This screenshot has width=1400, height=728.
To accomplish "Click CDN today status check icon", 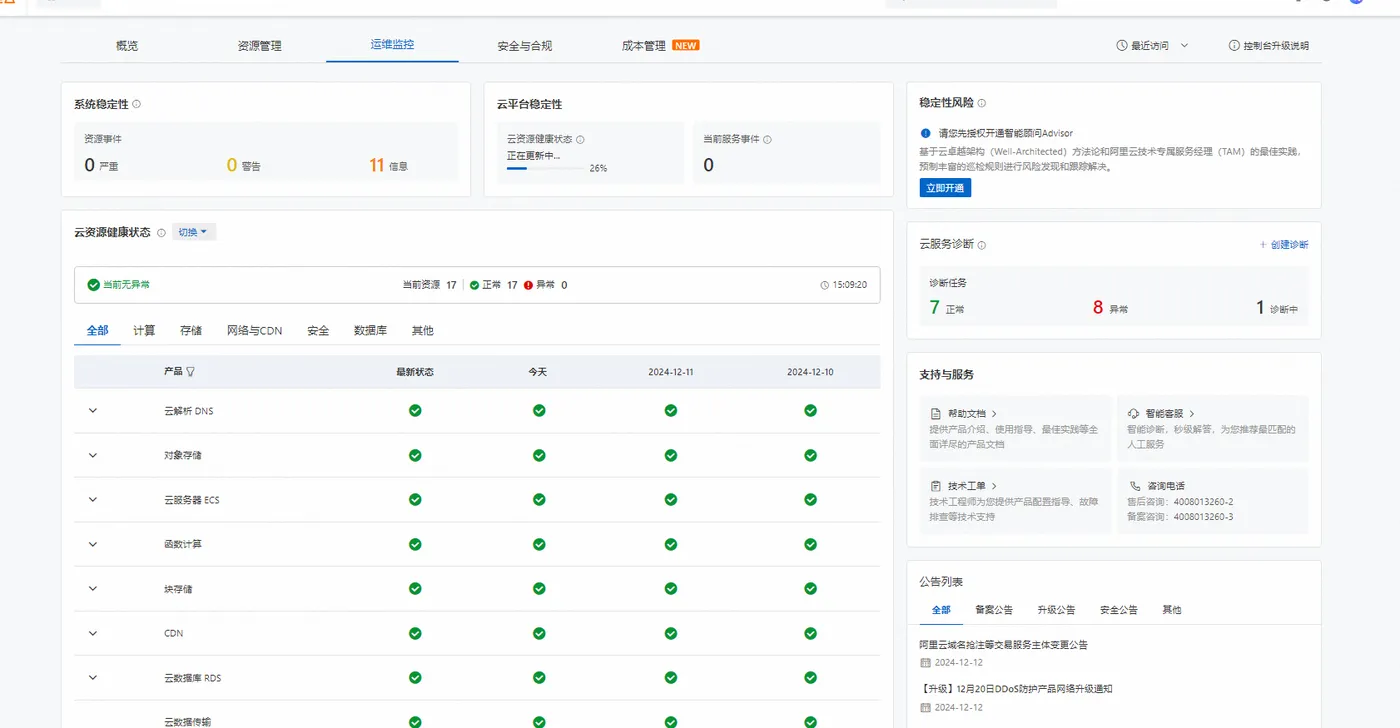I will click(x=539, y=633).
